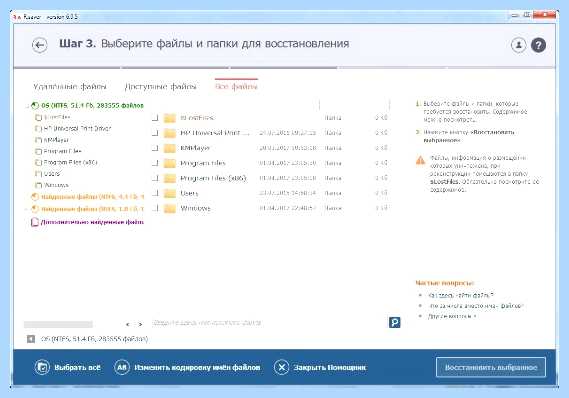569x398 pixels.
Task: Tick the checkbox of KMPlayer in the file list
Action: [155, 148]
